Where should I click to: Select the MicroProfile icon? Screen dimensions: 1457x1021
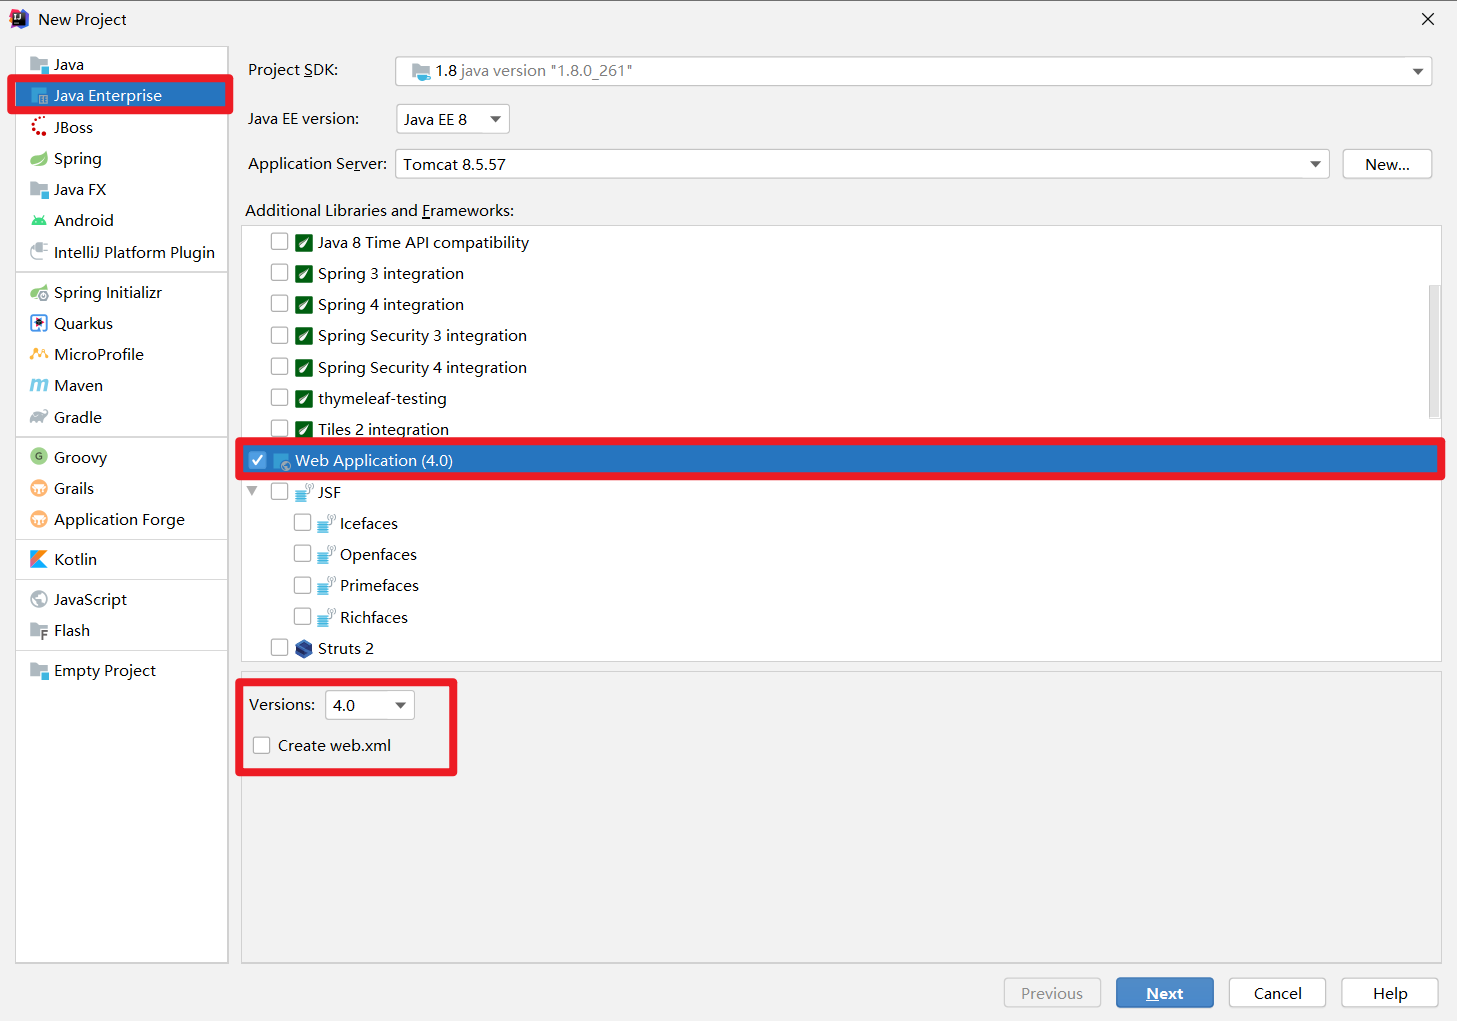pos(39,355)
